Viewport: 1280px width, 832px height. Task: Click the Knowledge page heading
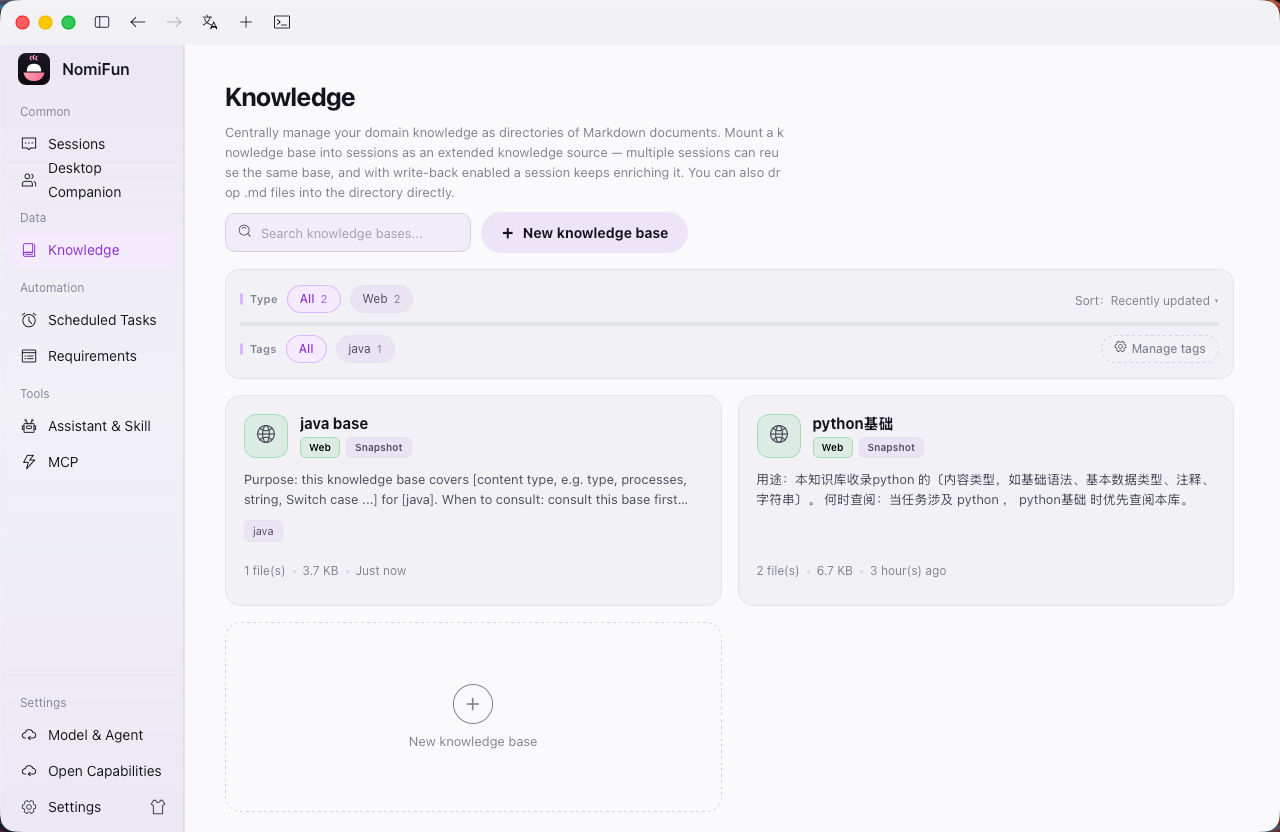pos(290,97)
